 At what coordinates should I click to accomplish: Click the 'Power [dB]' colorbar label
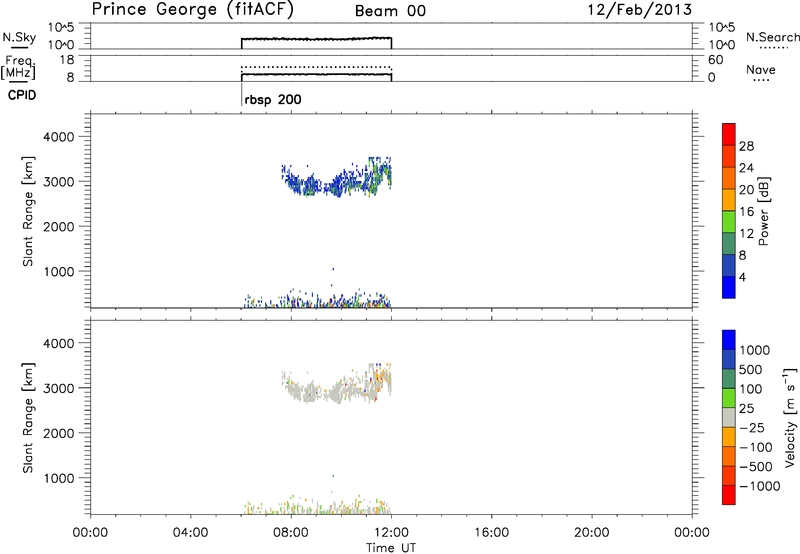click(764, 211)
